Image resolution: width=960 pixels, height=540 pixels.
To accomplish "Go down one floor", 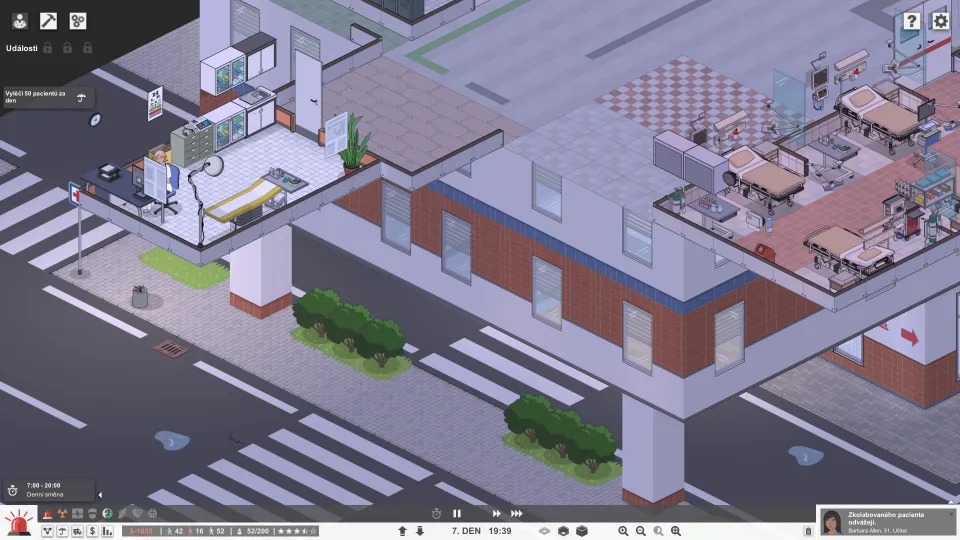I will point(420,531).
